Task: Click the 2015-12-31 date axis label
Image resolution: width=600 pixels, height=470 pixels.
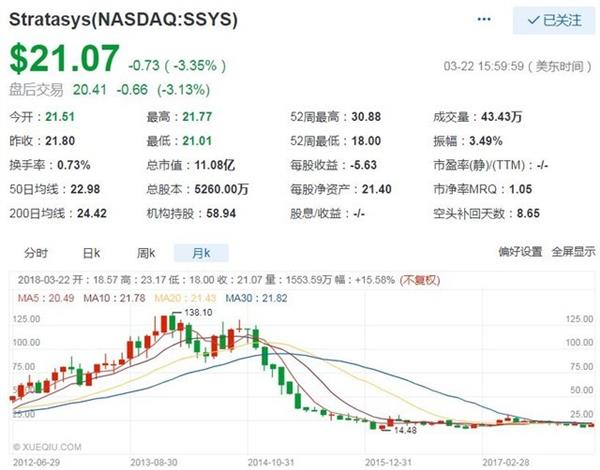Action: point(388,462)
